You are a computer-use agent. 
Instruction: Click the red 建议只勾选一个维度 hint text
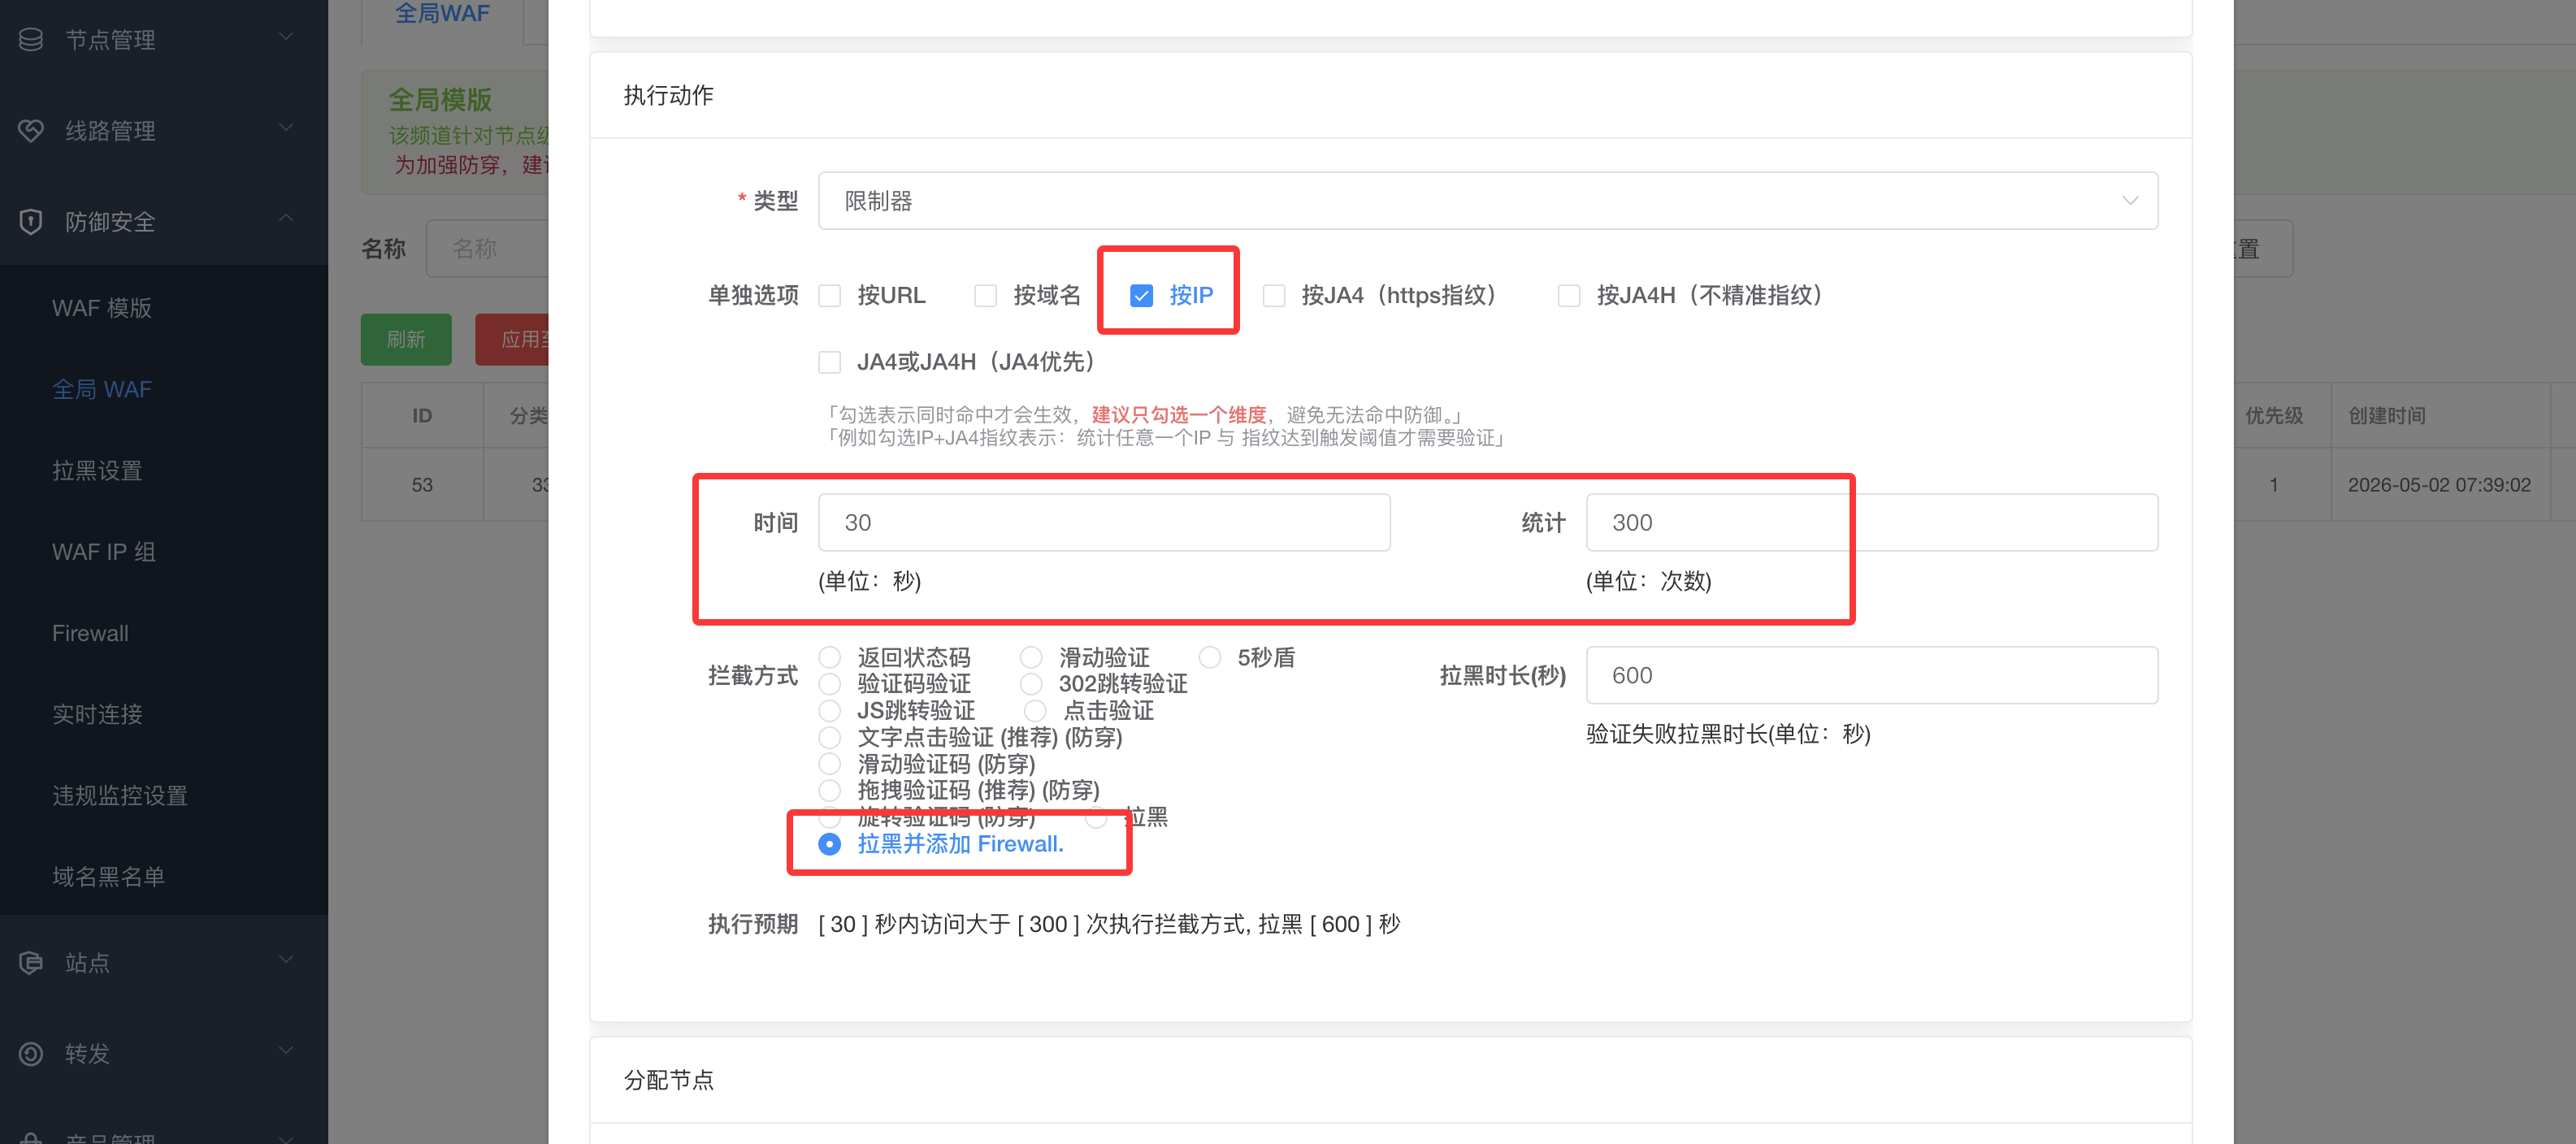[1179, 415]
